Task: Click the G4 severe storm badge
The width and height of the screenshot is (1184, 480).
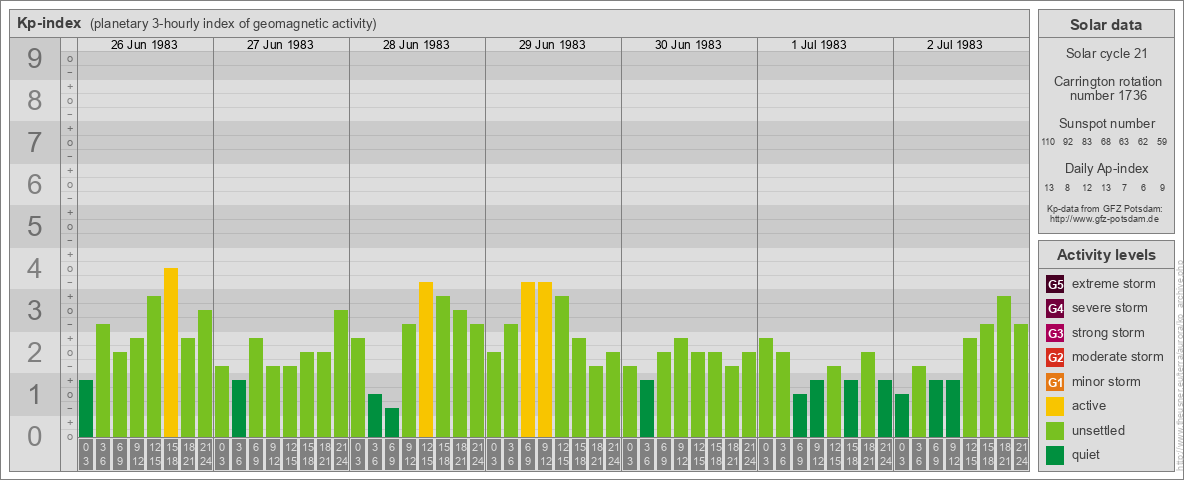Action: 1055,309
